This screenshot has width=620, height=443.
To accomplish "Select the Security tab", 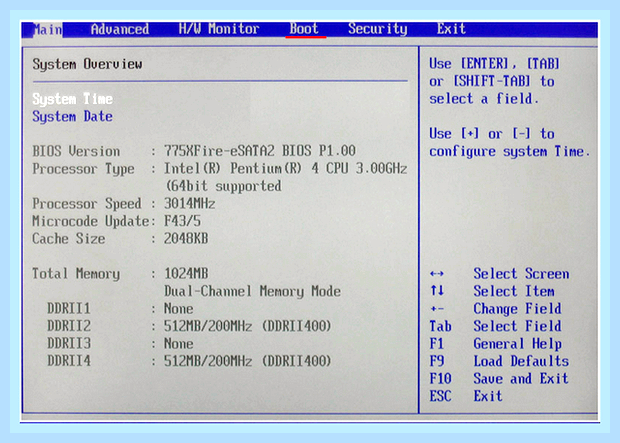I will click(x=378, y=29).
